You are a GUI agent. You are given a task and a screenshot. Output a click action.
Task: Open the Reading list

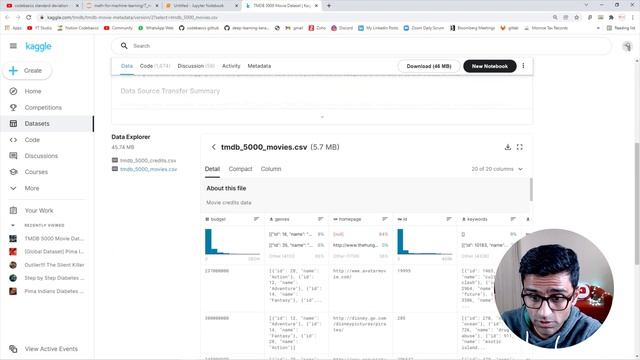click(621, 28)
